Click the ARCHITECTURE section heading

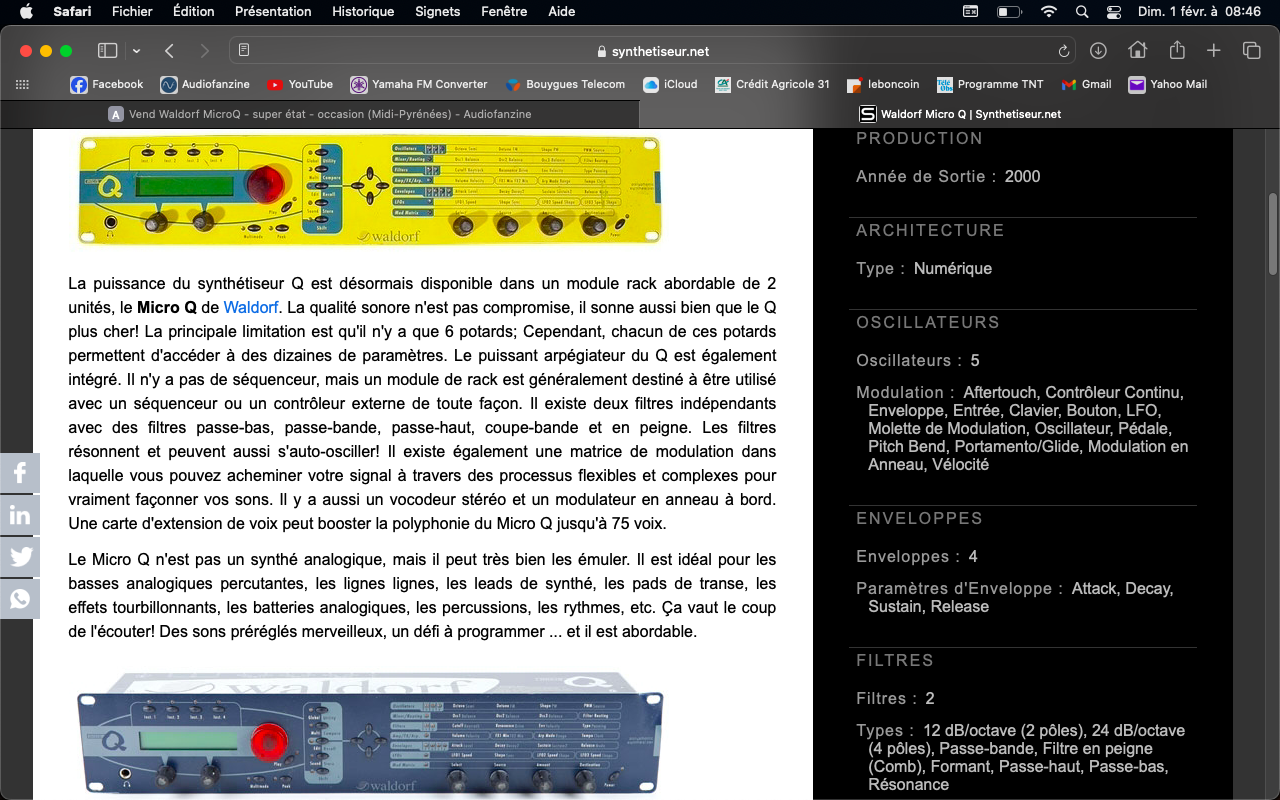click(x=930, y=231)
